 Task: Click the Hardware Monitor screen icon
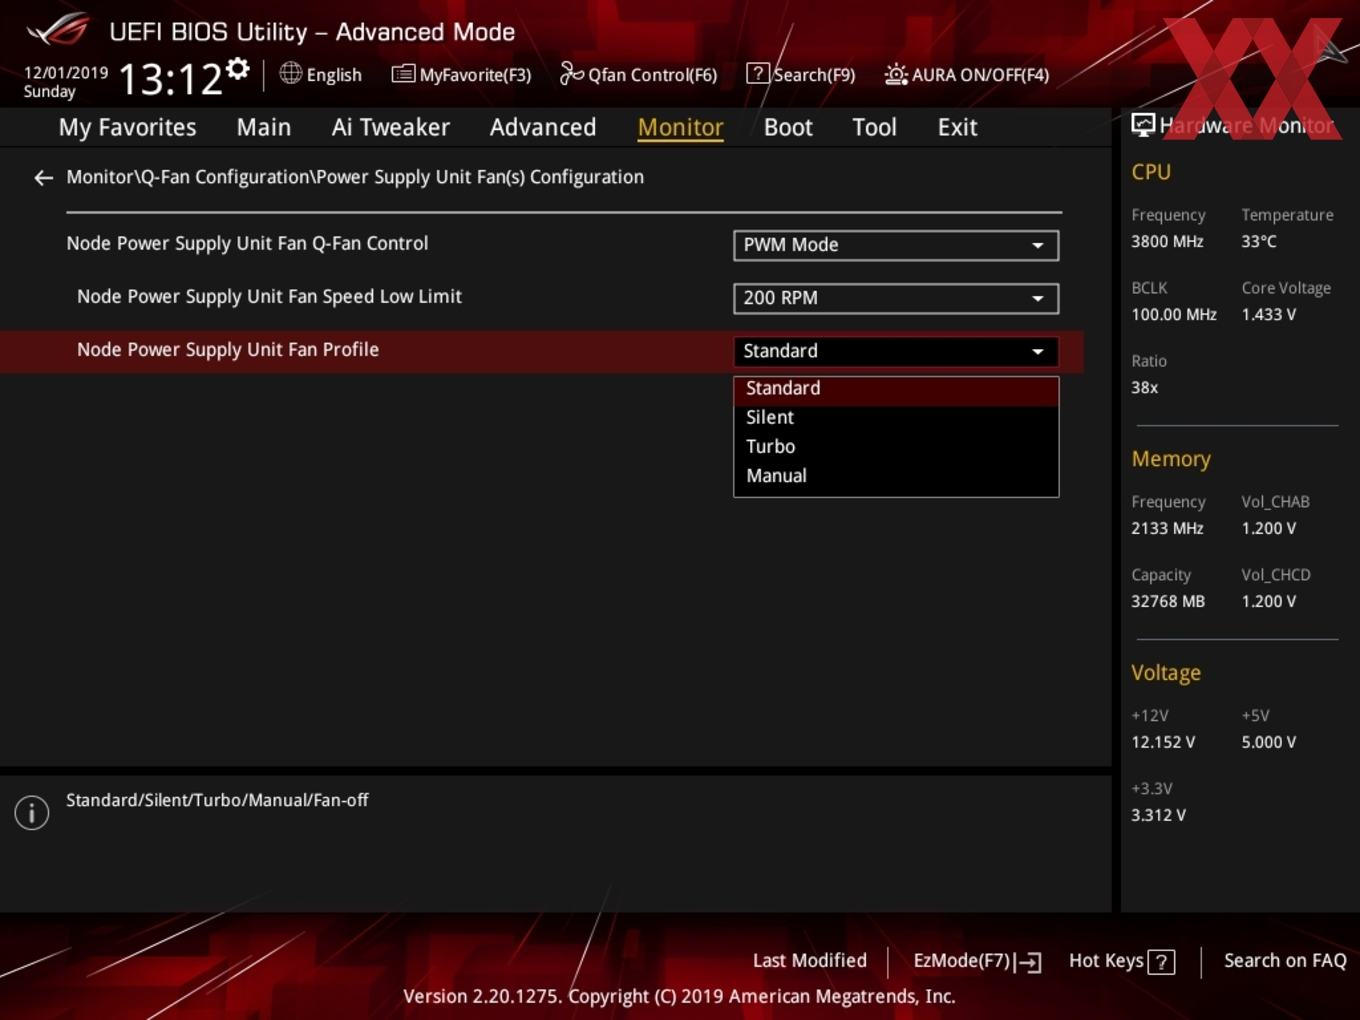1143,125
